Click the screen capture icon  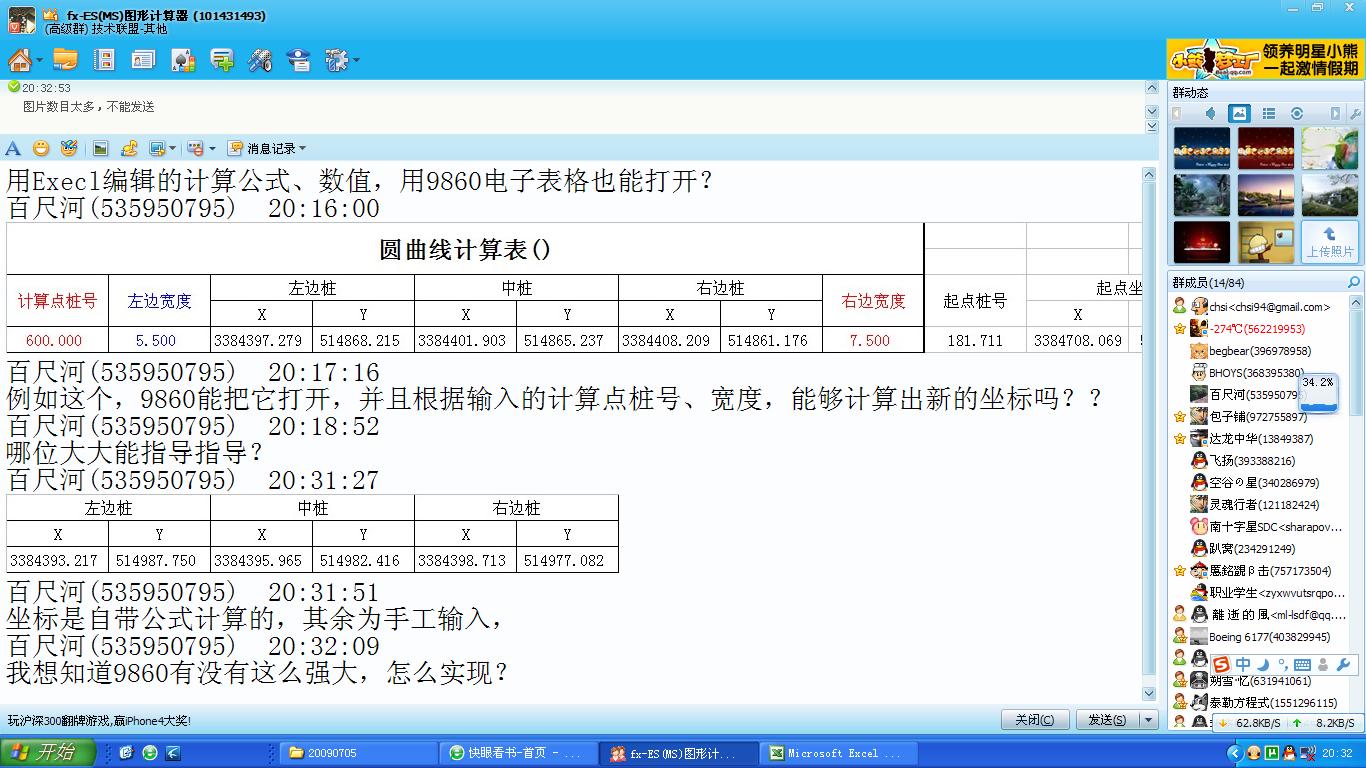157,148
